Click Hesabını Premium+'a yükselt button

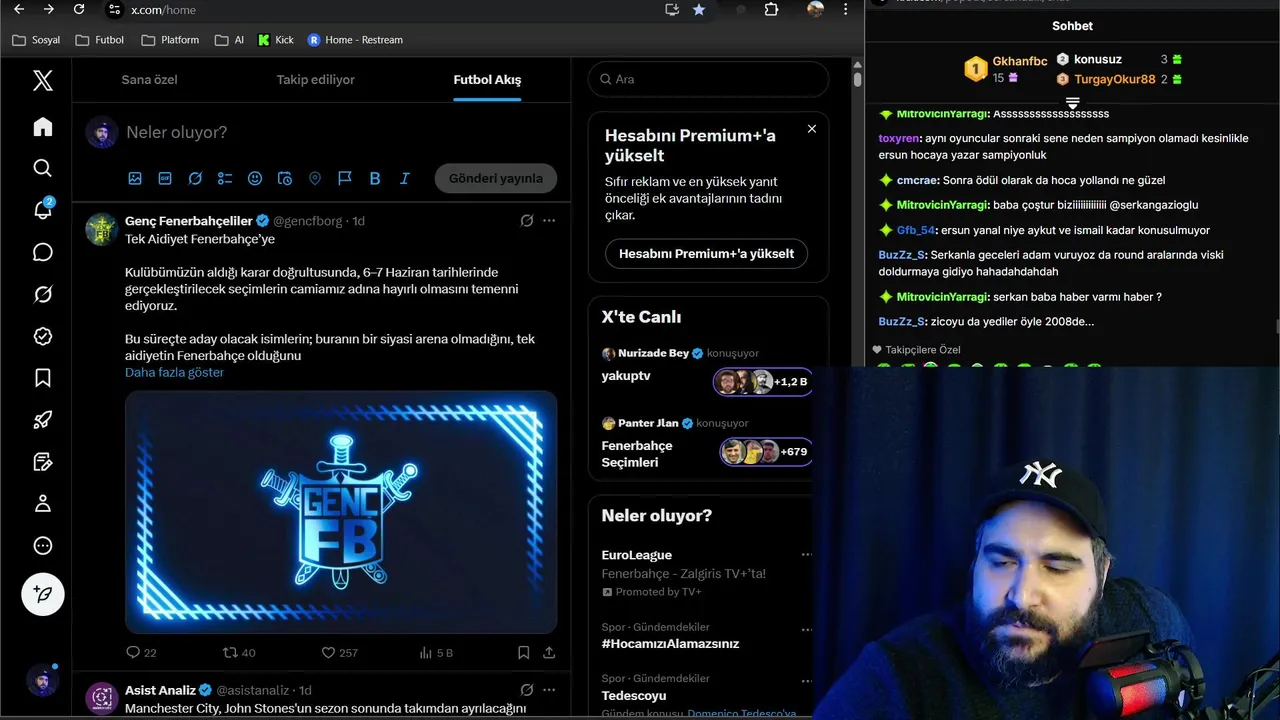click(706, 253)
